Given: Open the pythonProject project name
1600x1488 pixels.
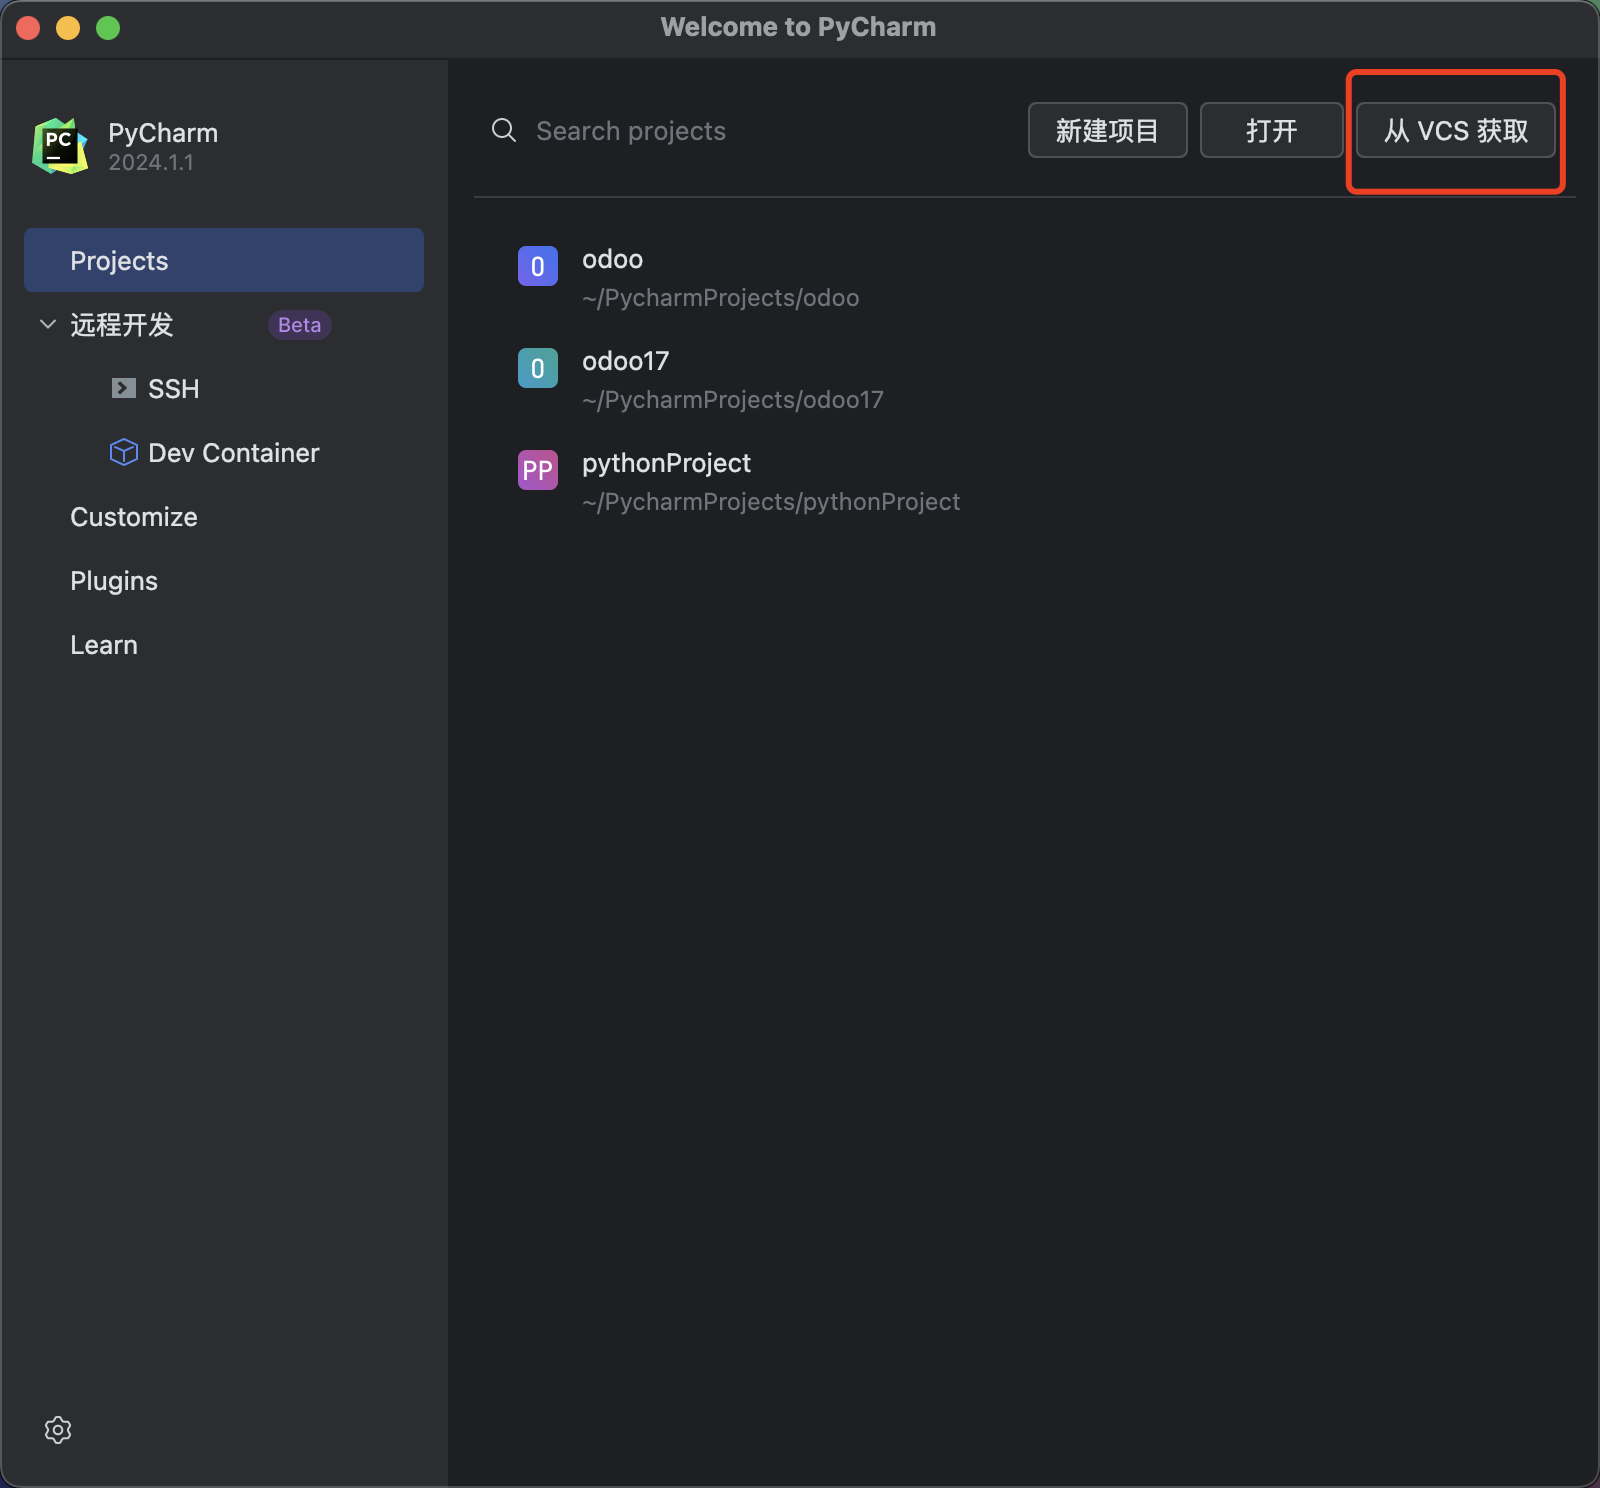Looking at the screenshot, I should (x=667, y=463).
